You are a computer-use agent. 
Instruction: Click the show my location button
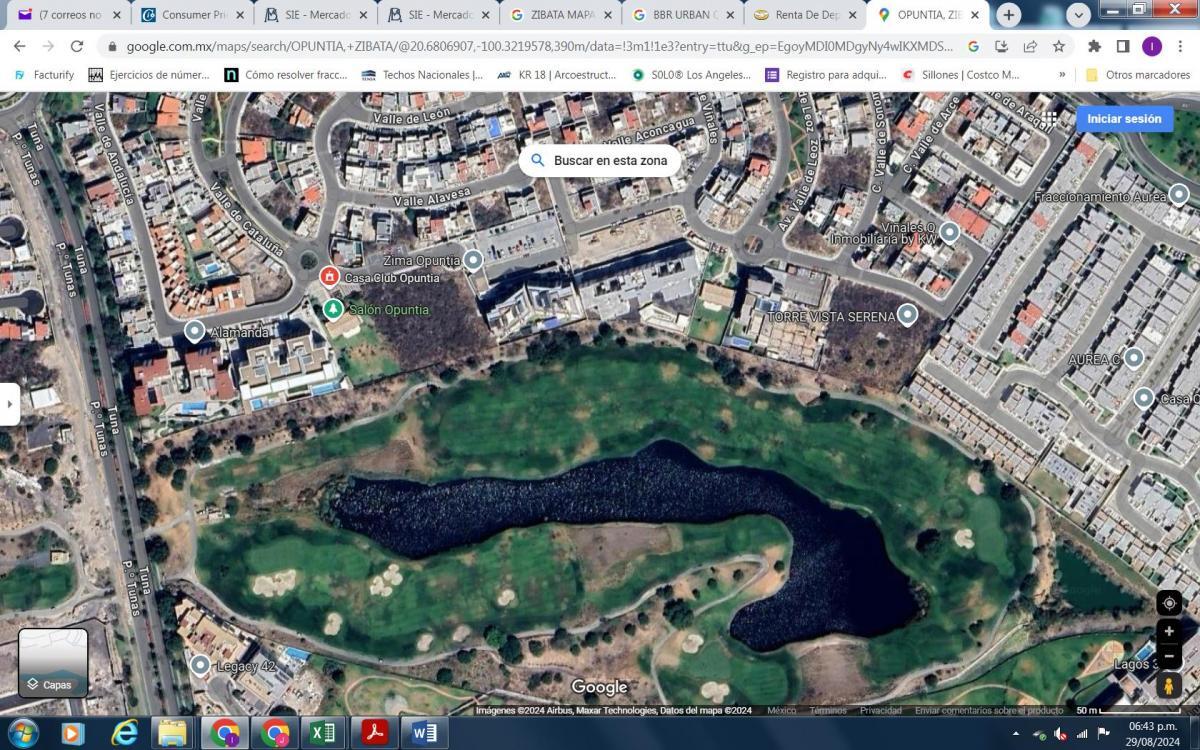point(1169,603)
